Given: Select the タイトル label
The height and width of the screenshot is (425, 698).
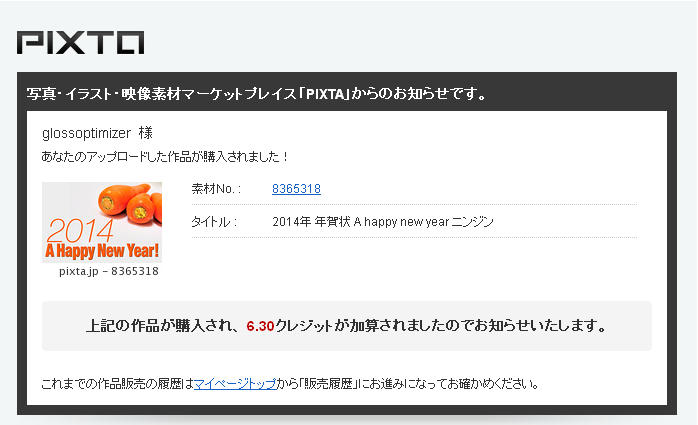Looking at the screenshot, I should (214, 222).
